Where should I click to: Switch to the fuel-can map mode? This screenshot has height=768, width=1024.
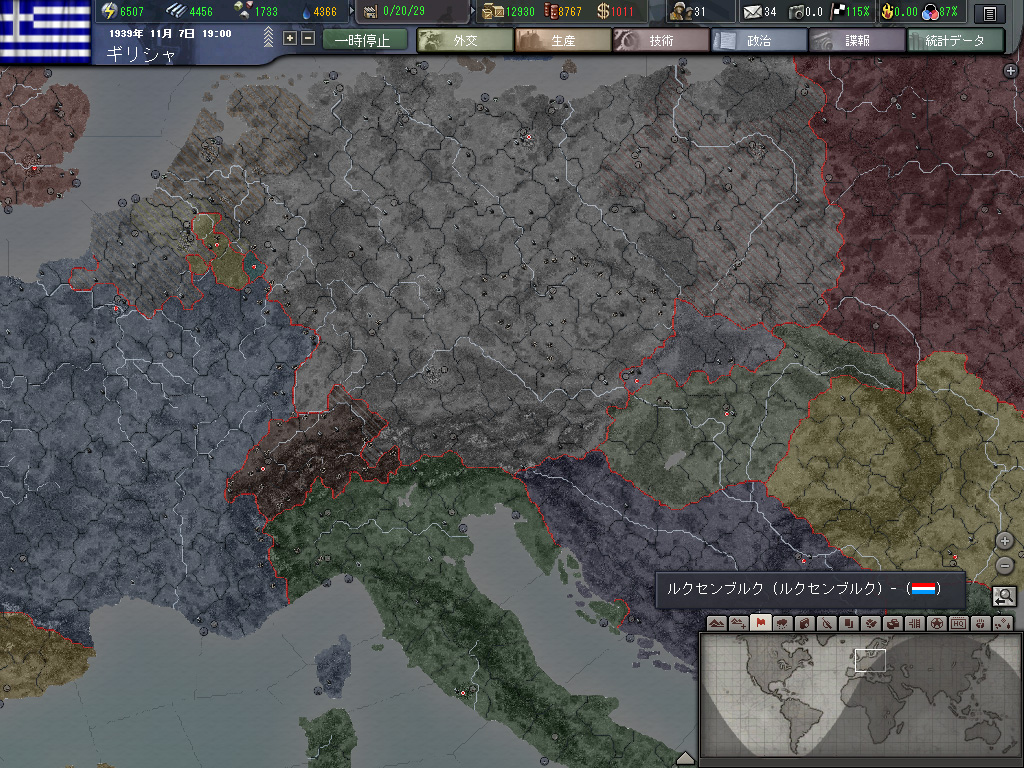(x=805, y=623)
